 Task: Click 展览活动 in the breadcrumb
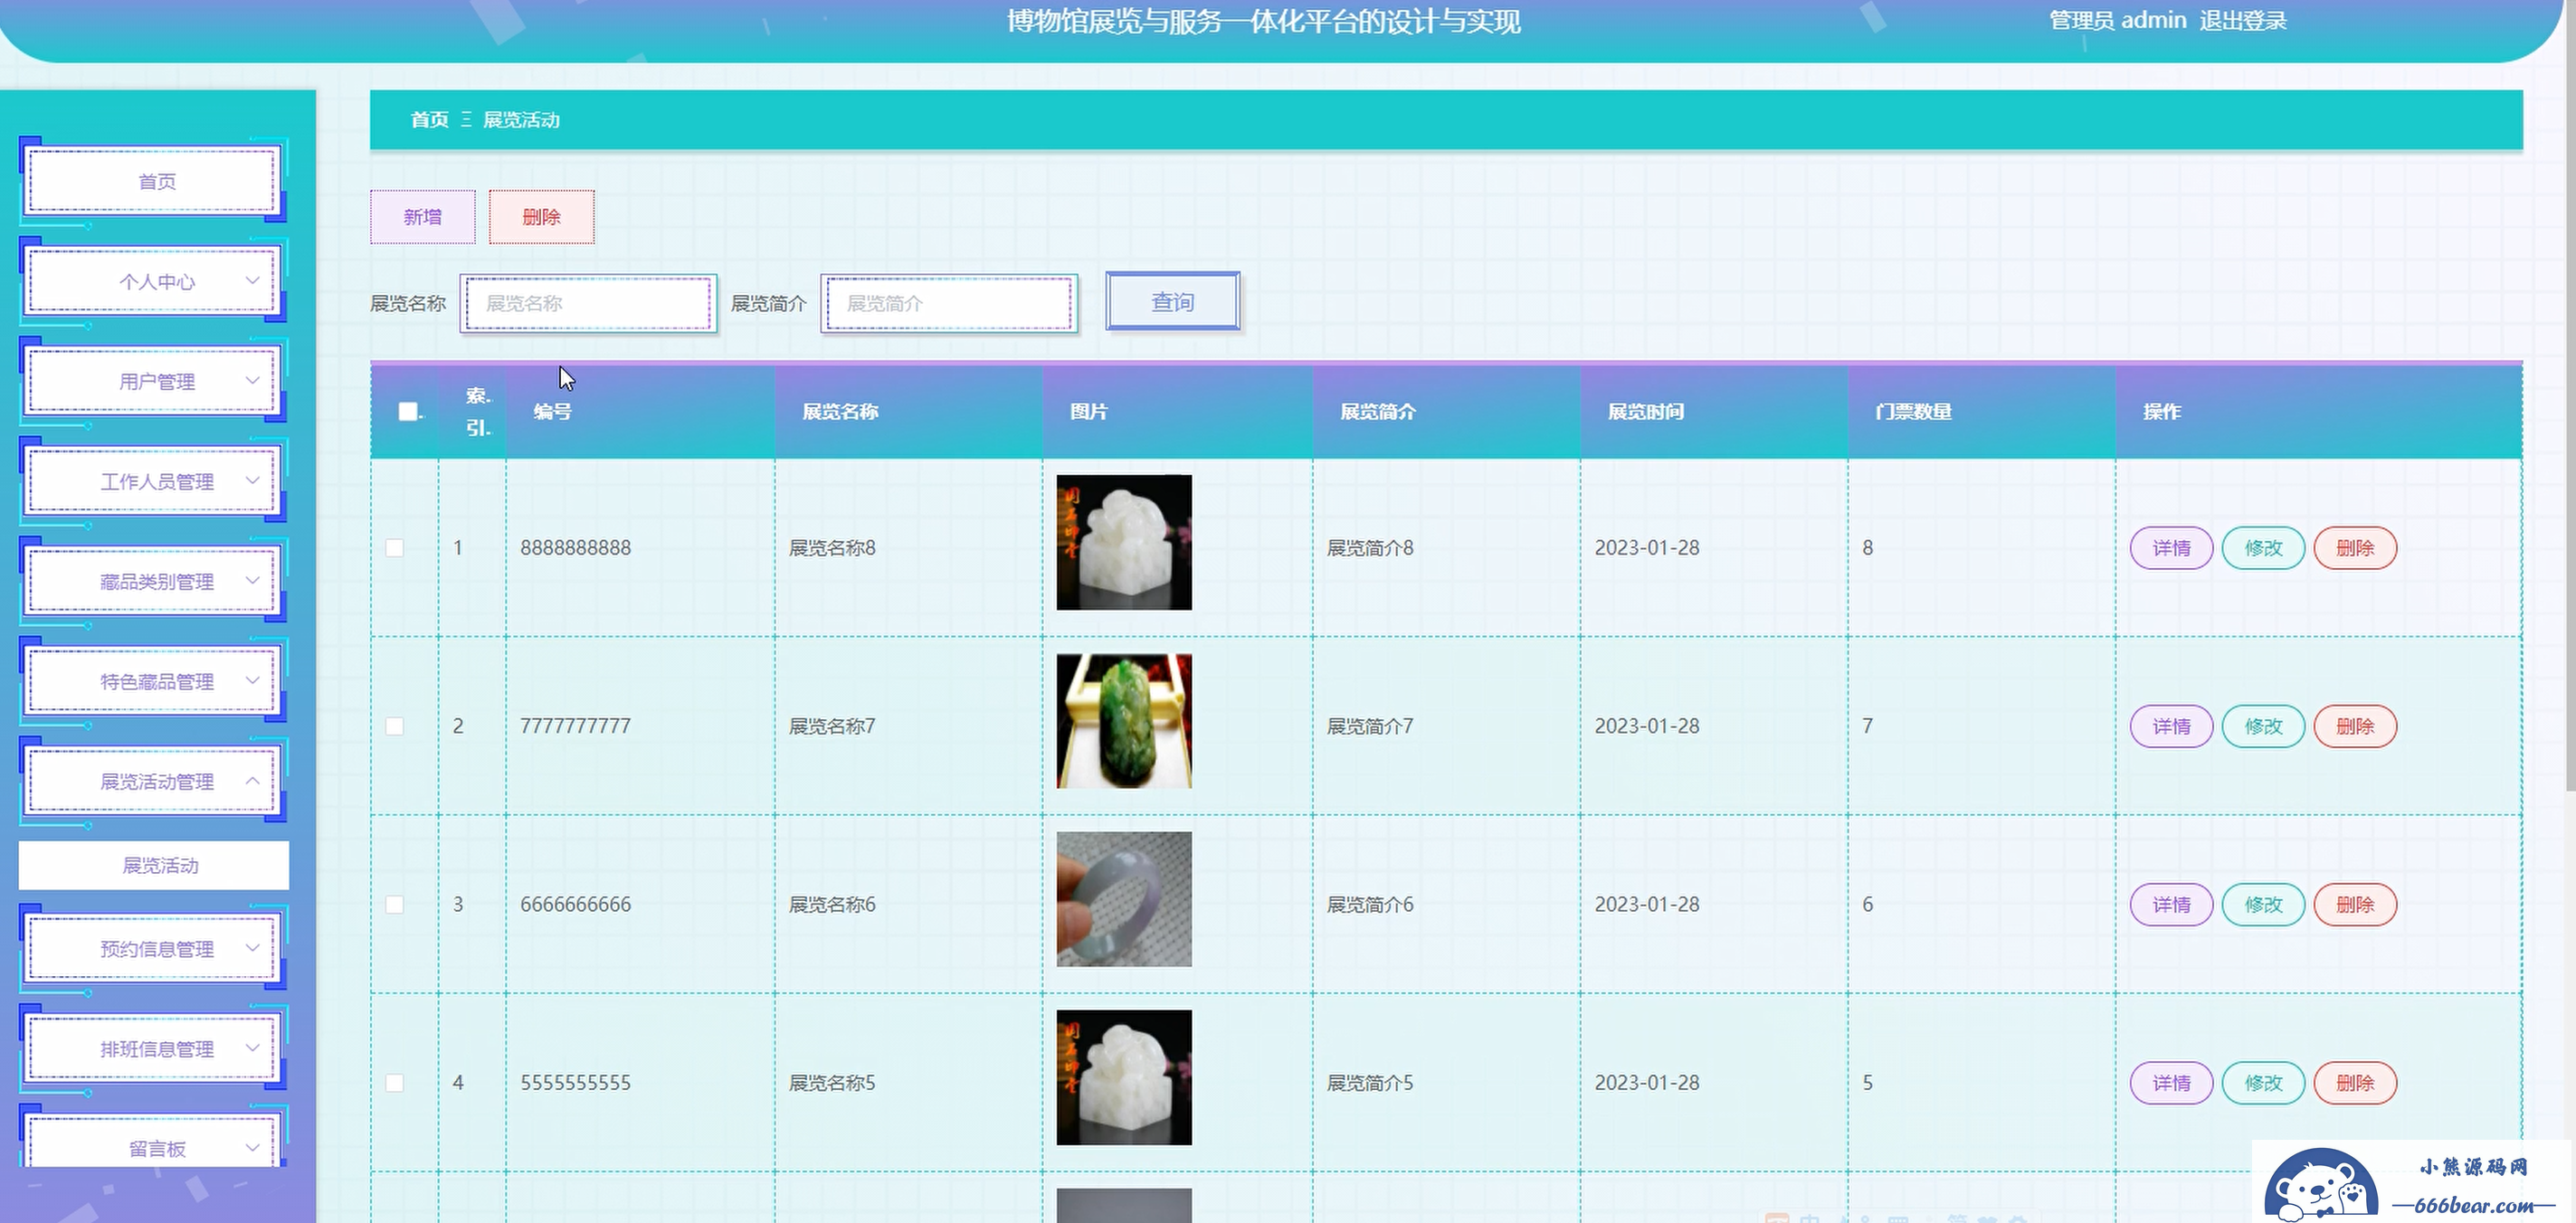point(521,120)
